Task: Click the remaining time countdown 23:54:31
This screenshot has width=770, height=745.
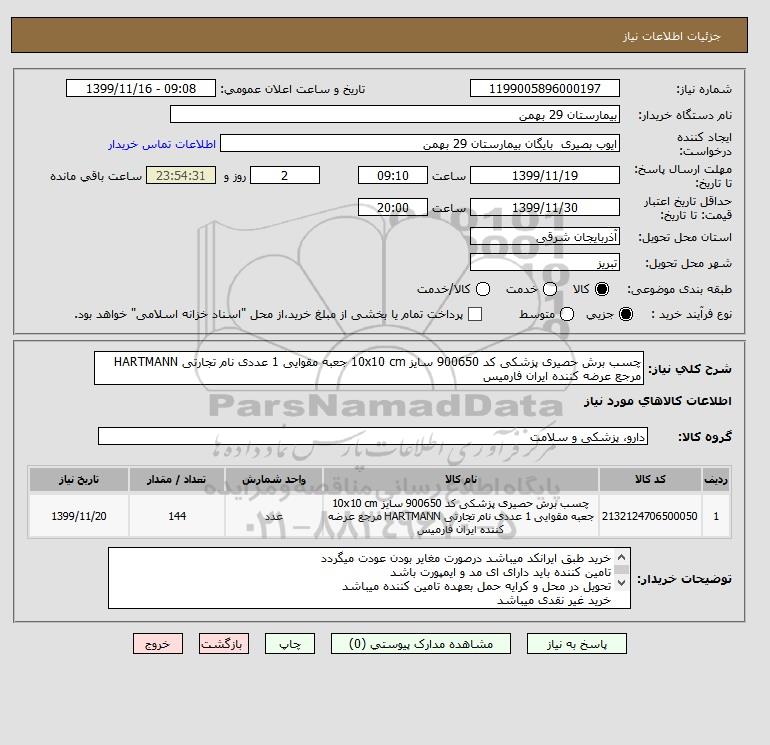Action: (x=181, y=175)
